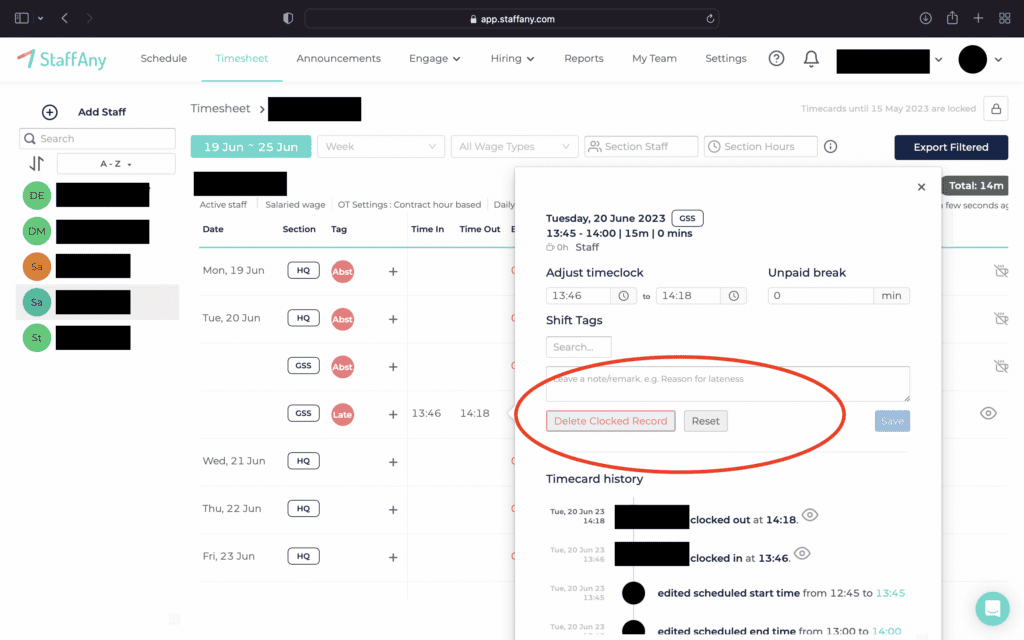Viewport: 1024px width, 640px height.
Task: Click the Timesheet breadcrumb link
Action: click(220, 108)
